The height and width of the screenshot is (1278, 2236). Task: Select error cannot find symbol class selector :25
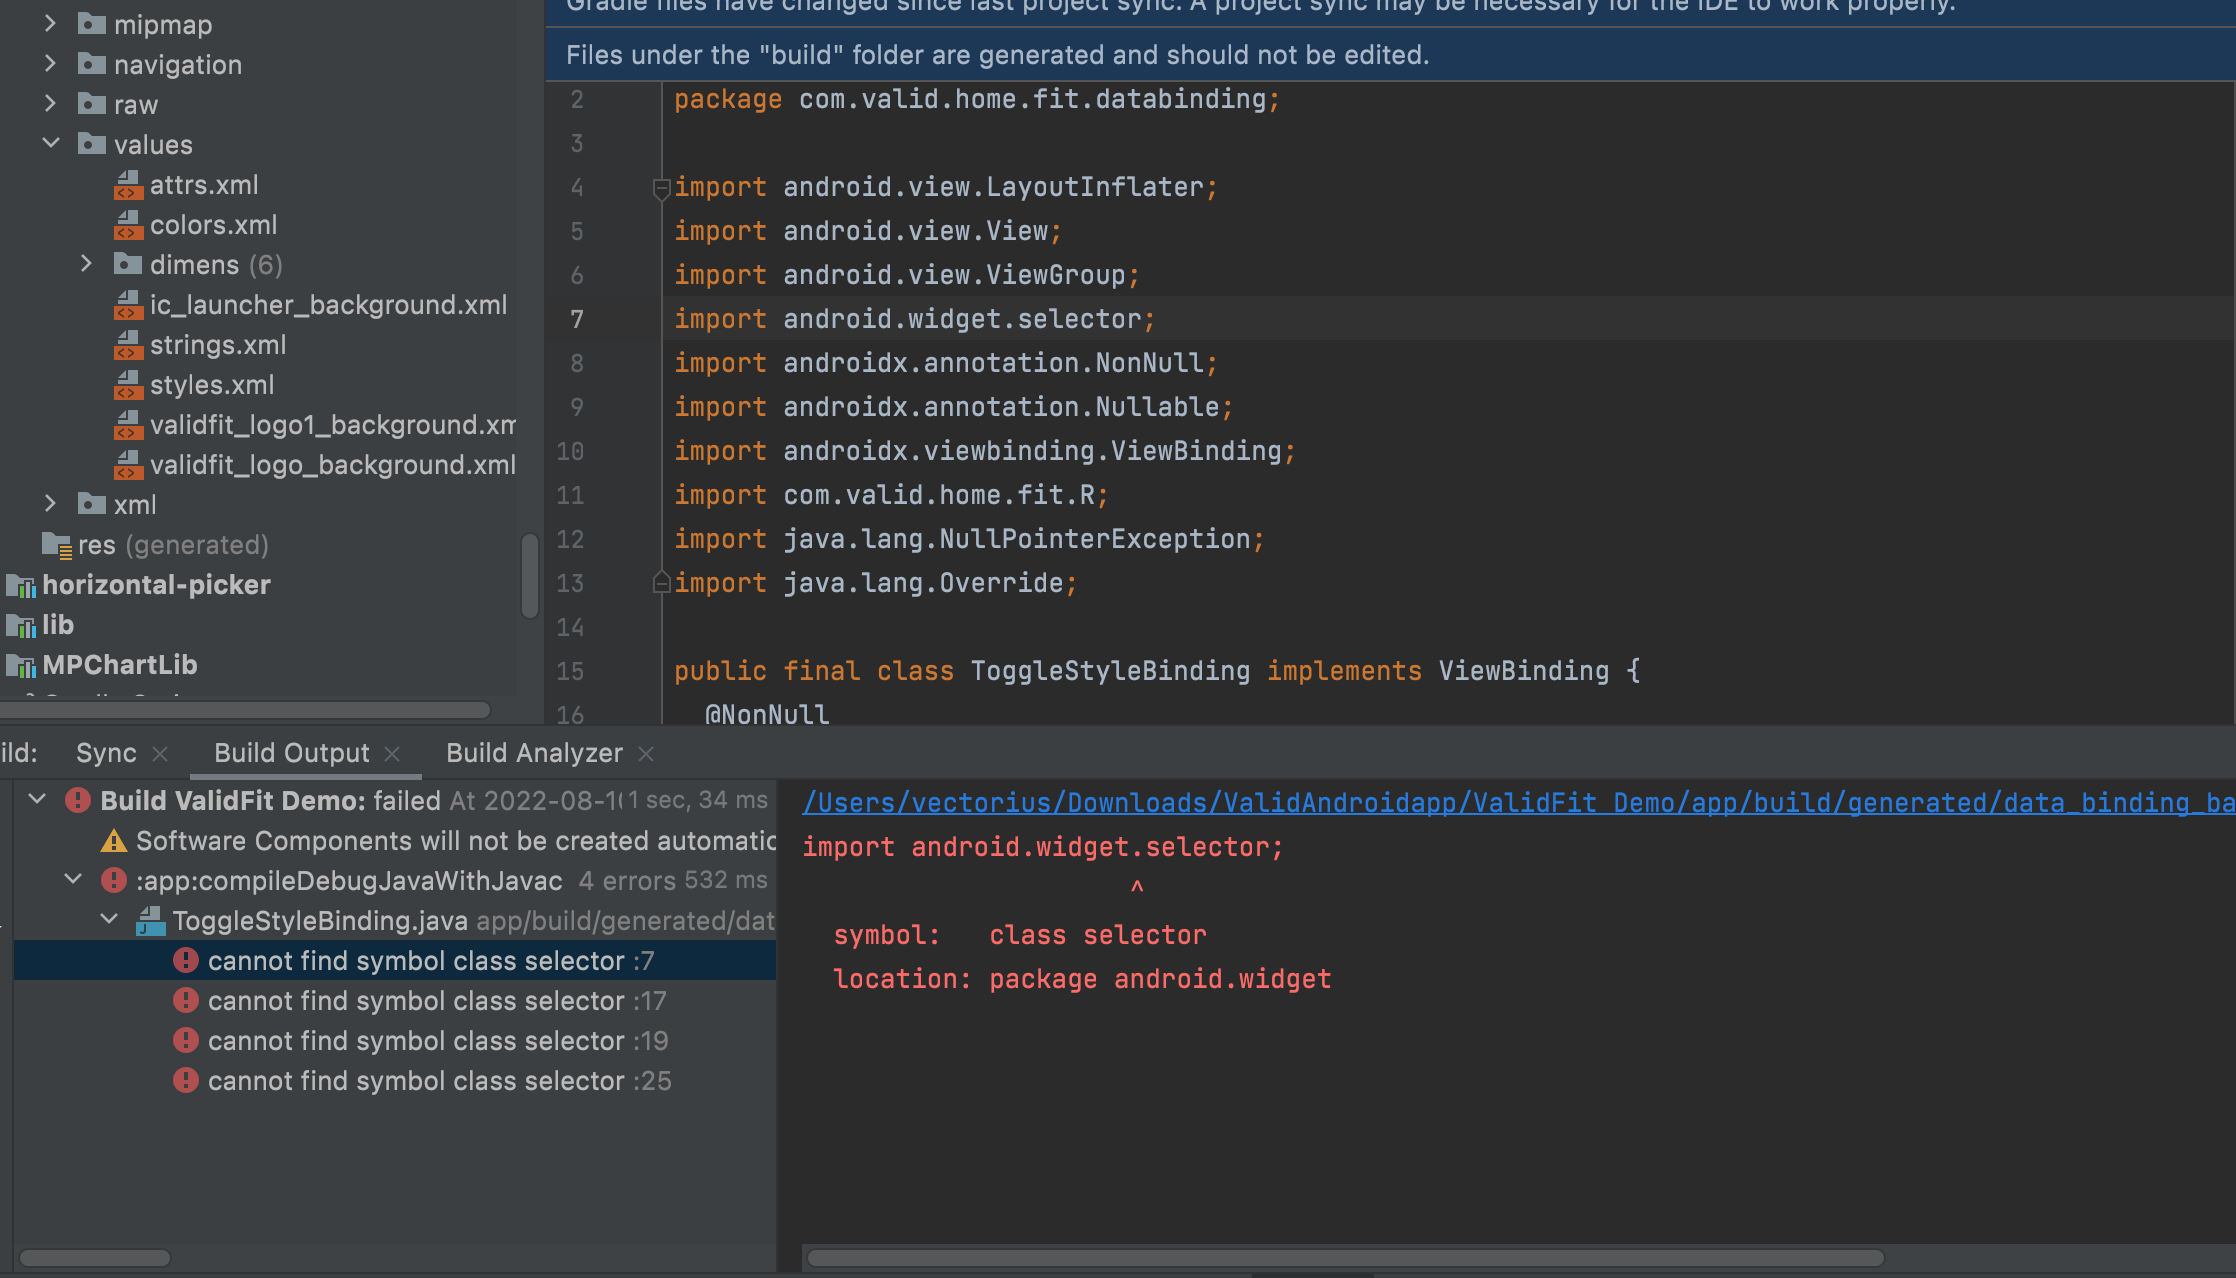pyautogui.click(x=395, y=1080)
